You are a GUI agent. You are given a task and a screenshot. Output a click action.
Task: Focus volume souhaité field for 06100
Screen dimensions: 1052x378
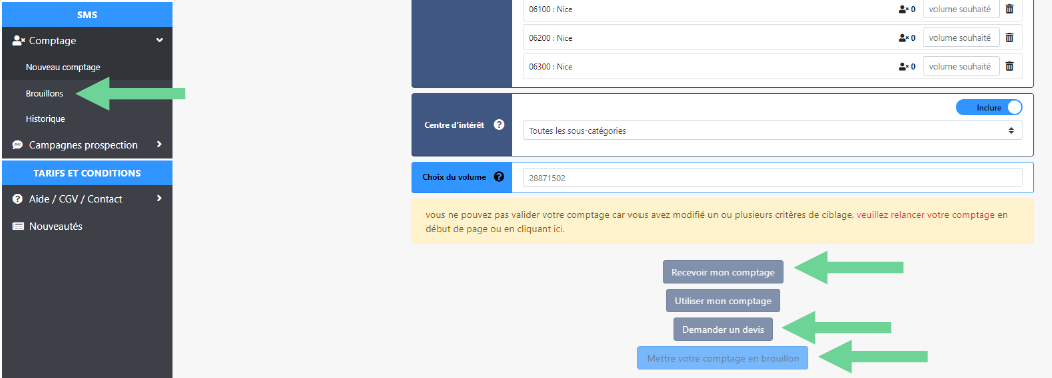(x=961, y=9)
